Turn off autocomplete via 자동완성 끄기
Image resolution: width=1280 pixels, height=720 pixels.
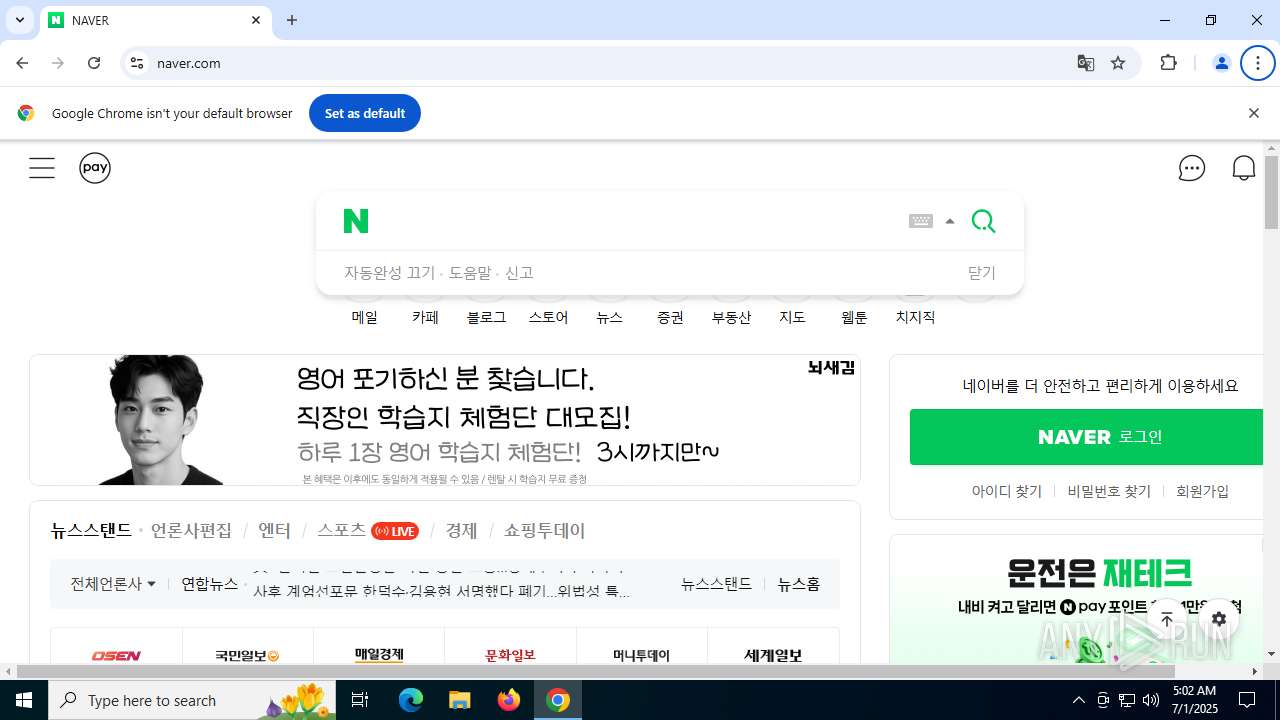coord(389,273)
